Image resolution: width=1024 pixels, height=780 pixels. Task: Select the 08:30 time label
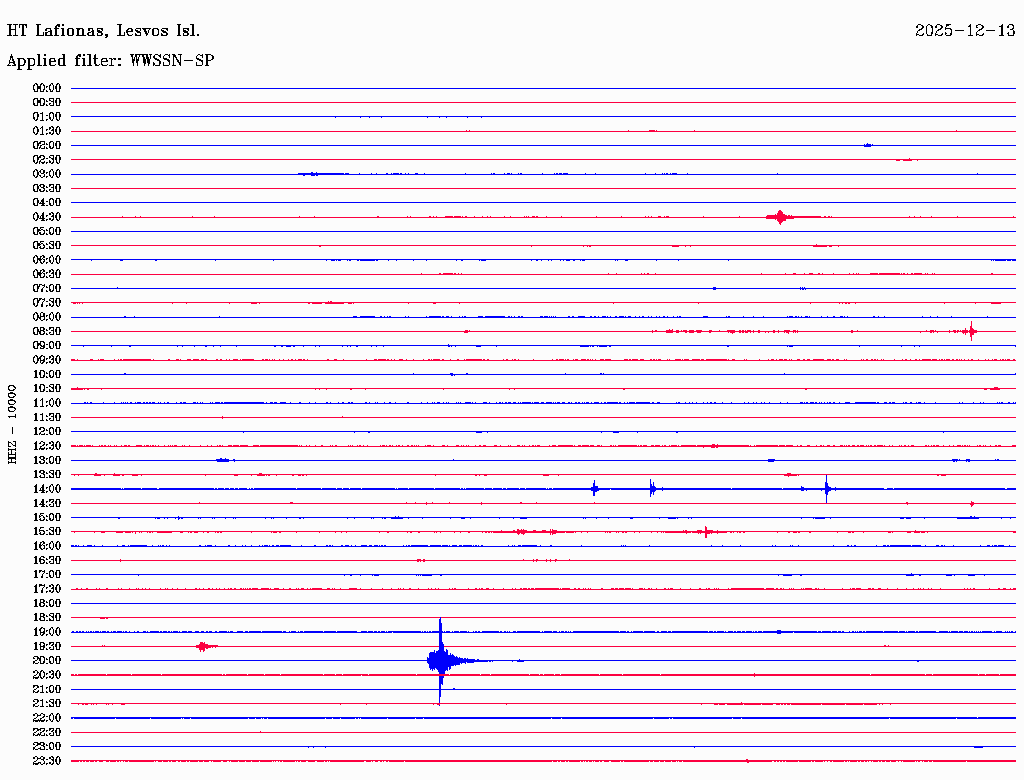click(47, 332)
